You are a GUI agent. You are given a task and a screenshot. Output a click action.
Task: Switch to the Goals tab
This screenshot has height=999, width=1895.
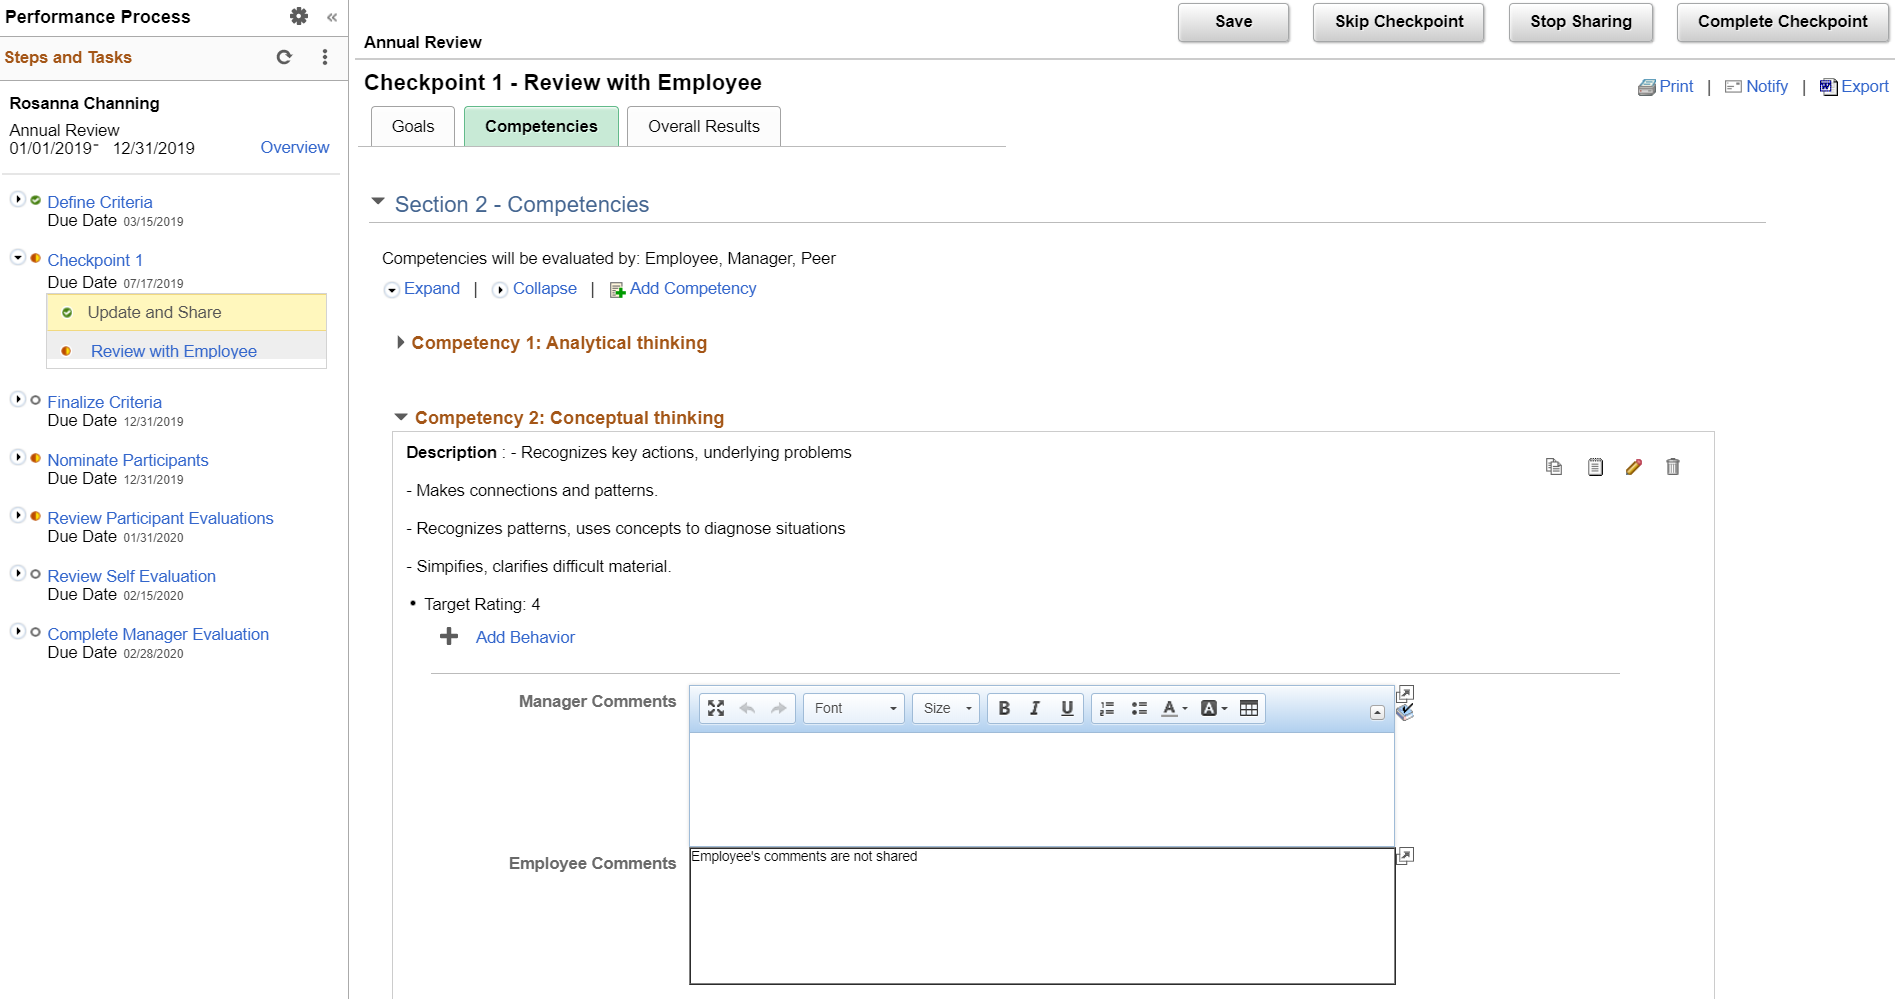click(x=413, y=126)
